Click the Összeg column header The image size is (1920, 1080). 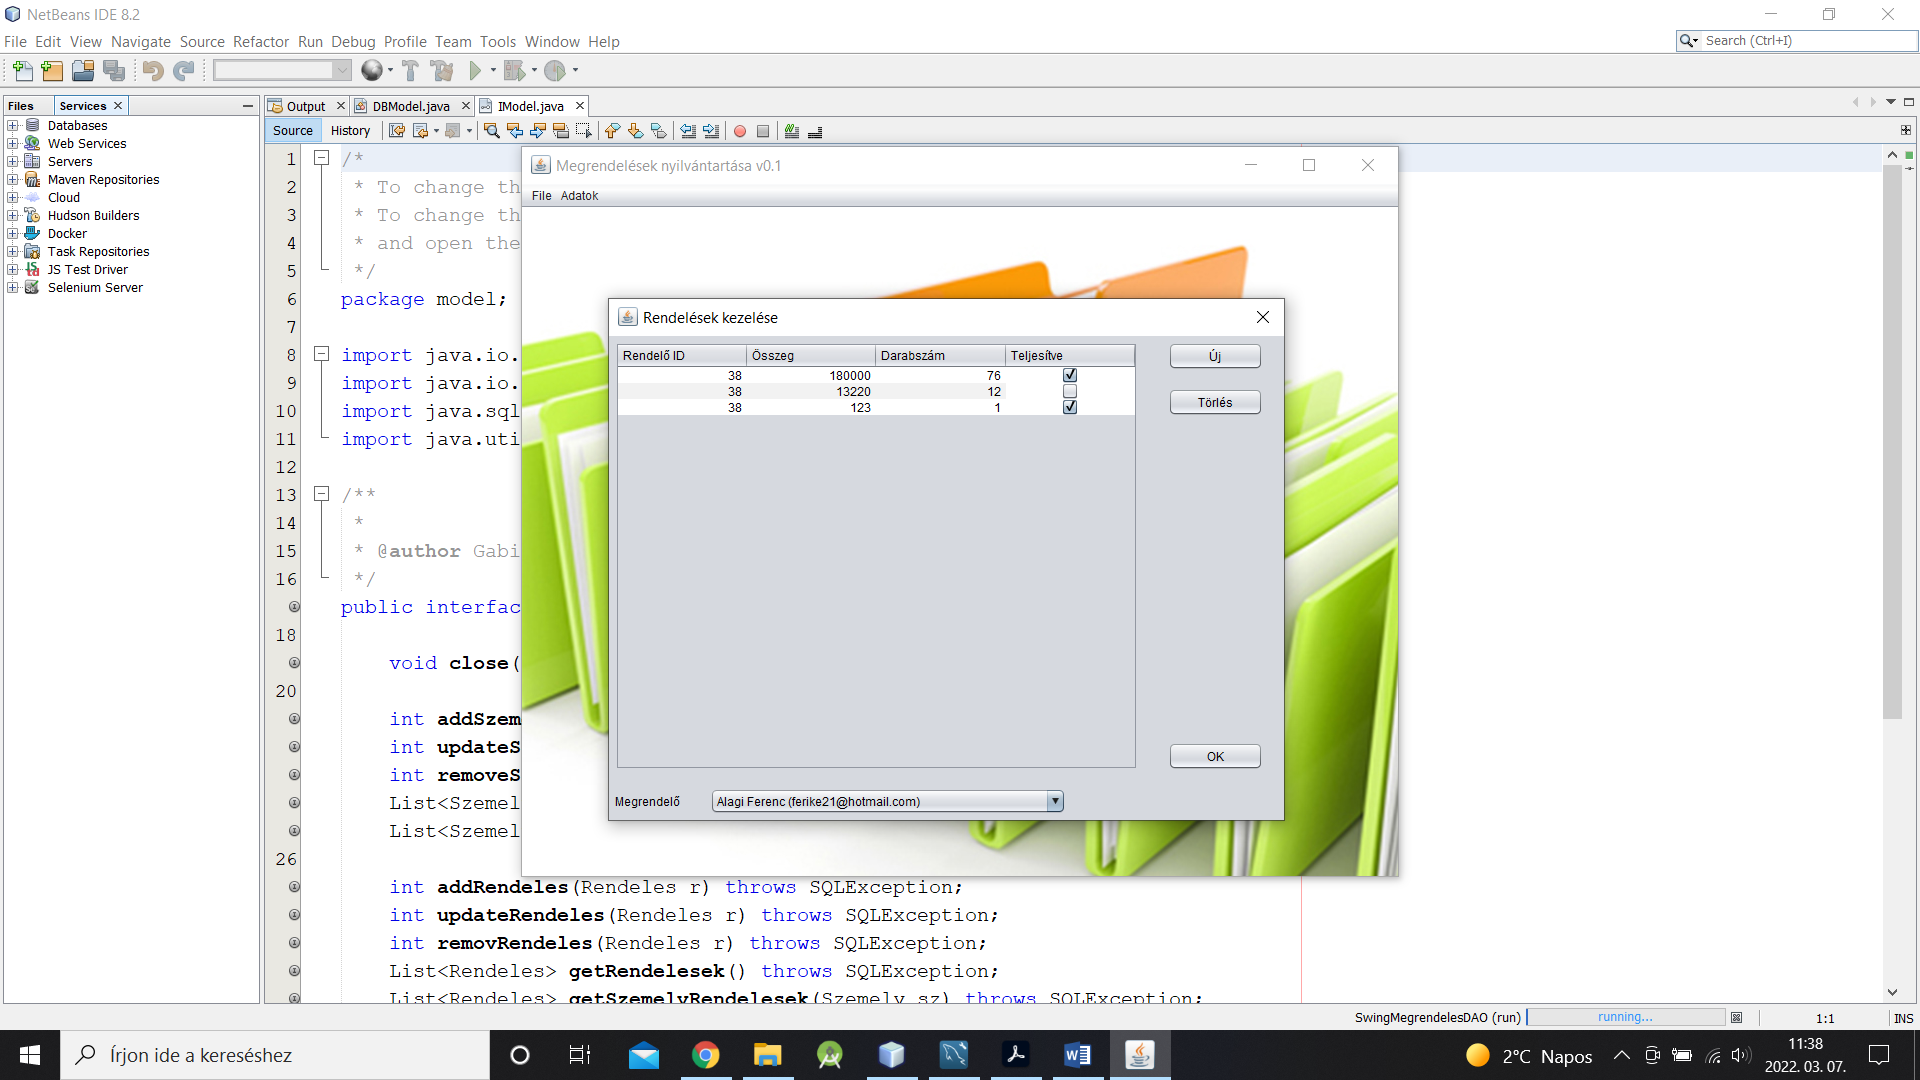click(x=810, y=355)
